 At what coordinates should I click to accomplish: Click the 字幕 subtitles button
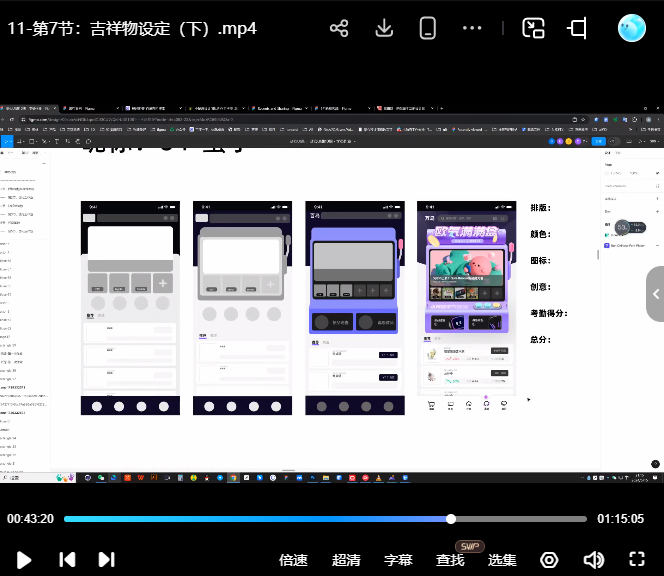point(398,560)
